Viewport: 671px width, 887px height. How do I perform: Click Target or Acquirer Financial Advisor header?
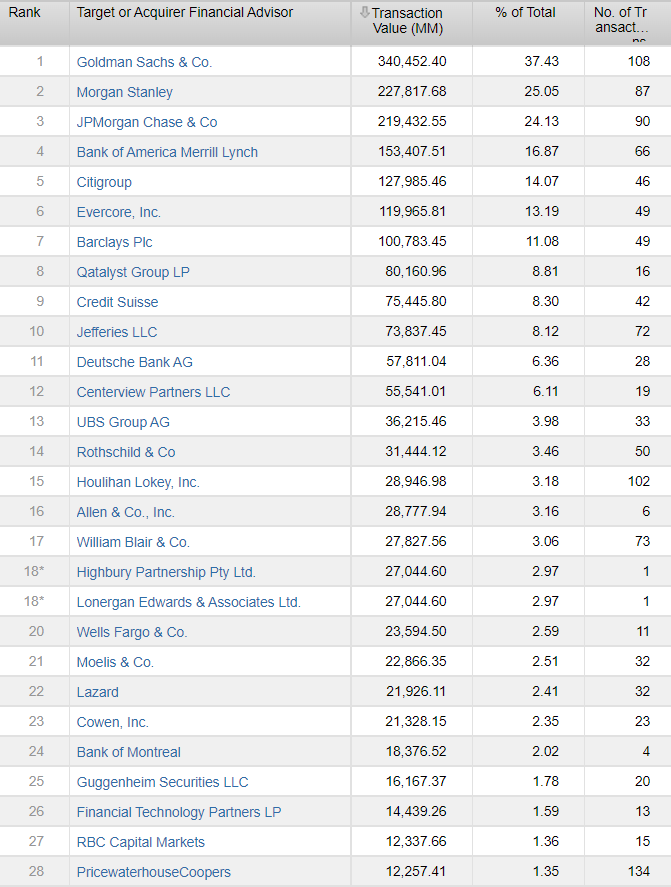point(185,13)
